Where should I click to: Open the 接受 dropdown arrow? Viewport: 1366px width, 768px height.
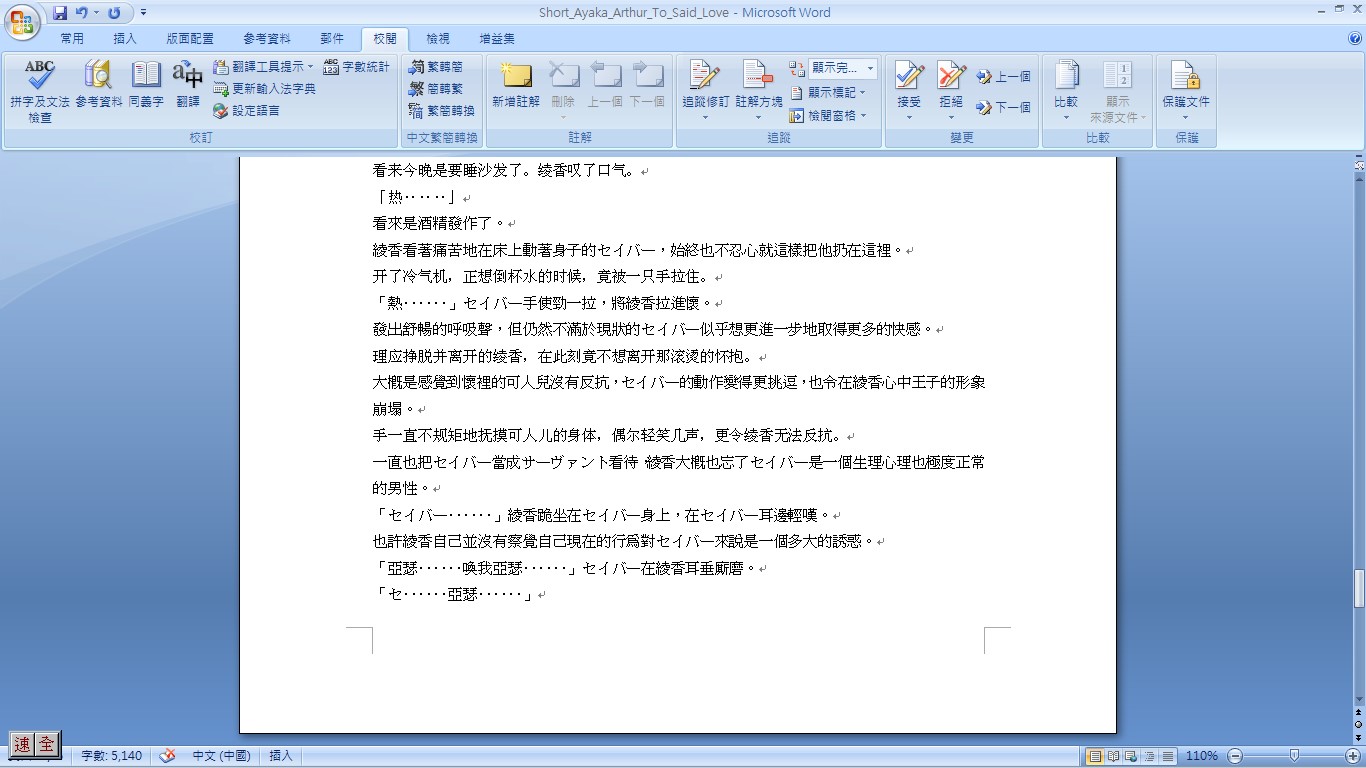coord(909,117)
